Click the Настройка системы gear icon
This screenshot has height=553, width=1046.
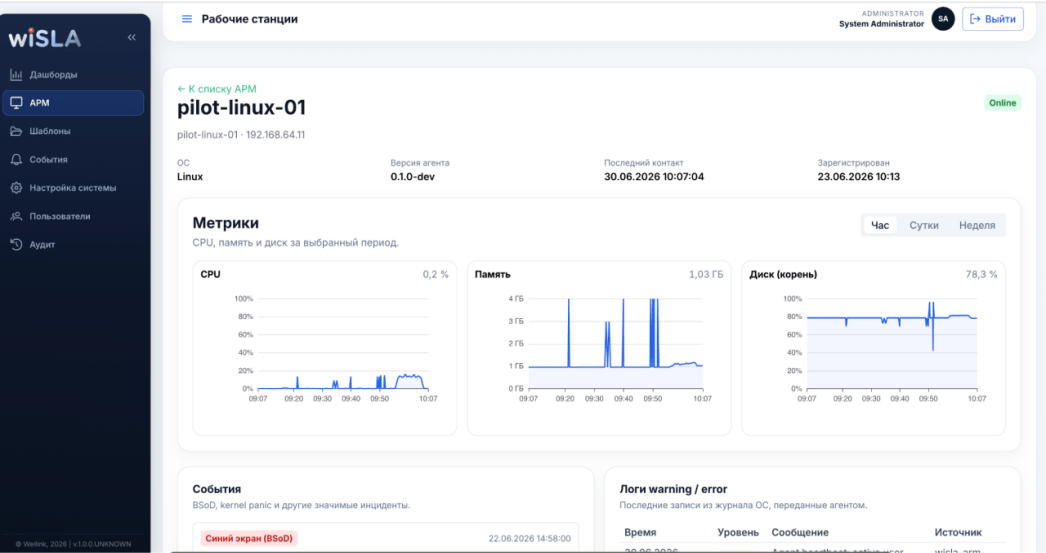pos(16,188)
